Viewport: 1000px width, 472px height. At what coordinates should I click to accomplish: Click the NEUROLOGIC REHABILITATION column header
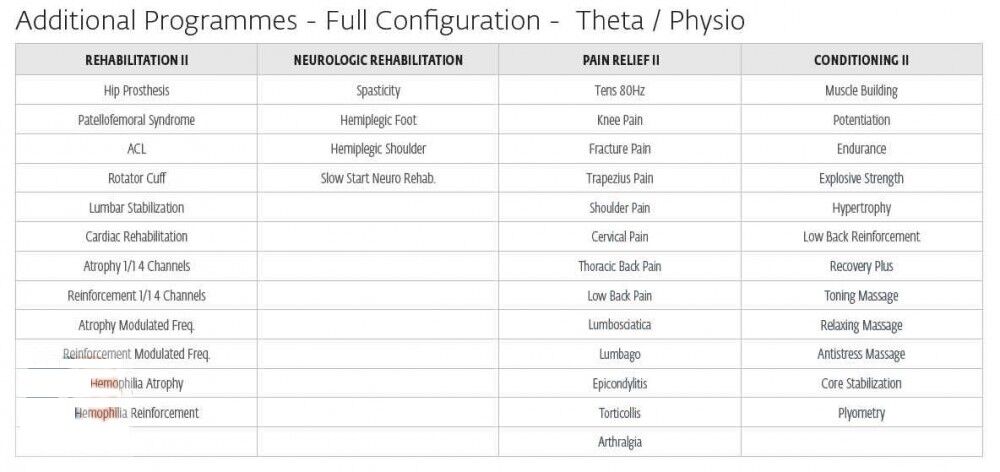(x=378, y=60)
